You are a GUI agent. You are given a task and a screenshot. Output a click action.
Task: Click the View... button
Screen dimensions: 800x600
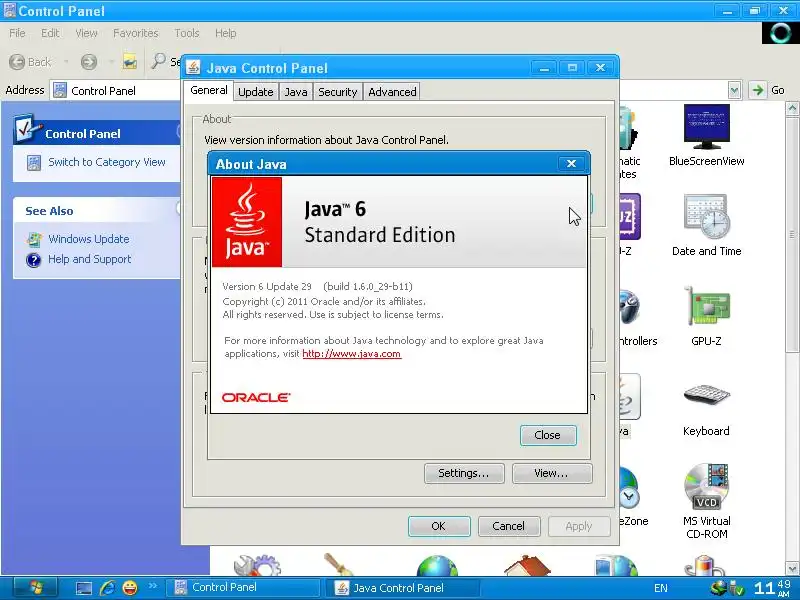552,473
